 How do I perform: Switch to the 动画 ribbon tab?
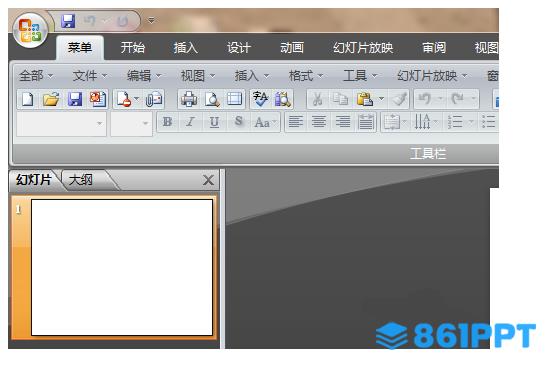click(x=292, y=48)
